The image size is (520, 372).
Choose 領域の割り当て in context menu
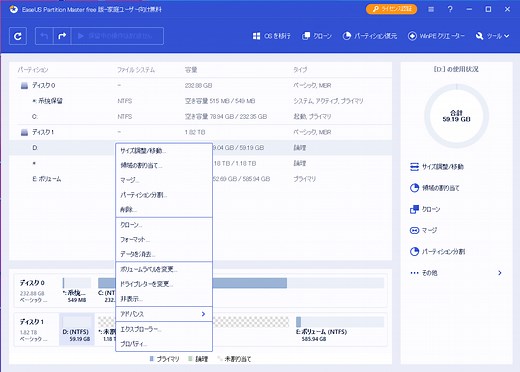(x=164, y=165)
